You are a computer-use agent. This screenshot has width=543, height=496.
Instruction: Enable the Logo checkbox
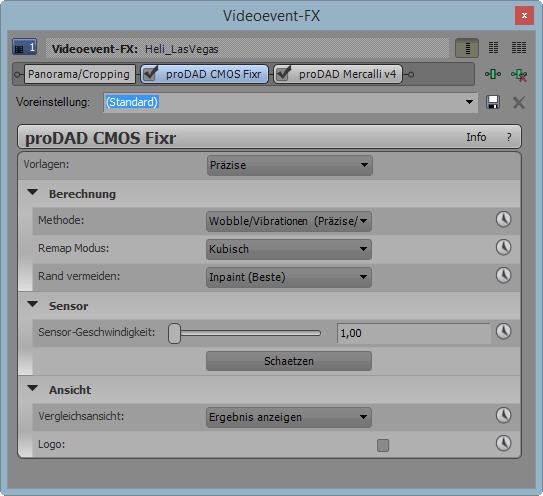383,445
